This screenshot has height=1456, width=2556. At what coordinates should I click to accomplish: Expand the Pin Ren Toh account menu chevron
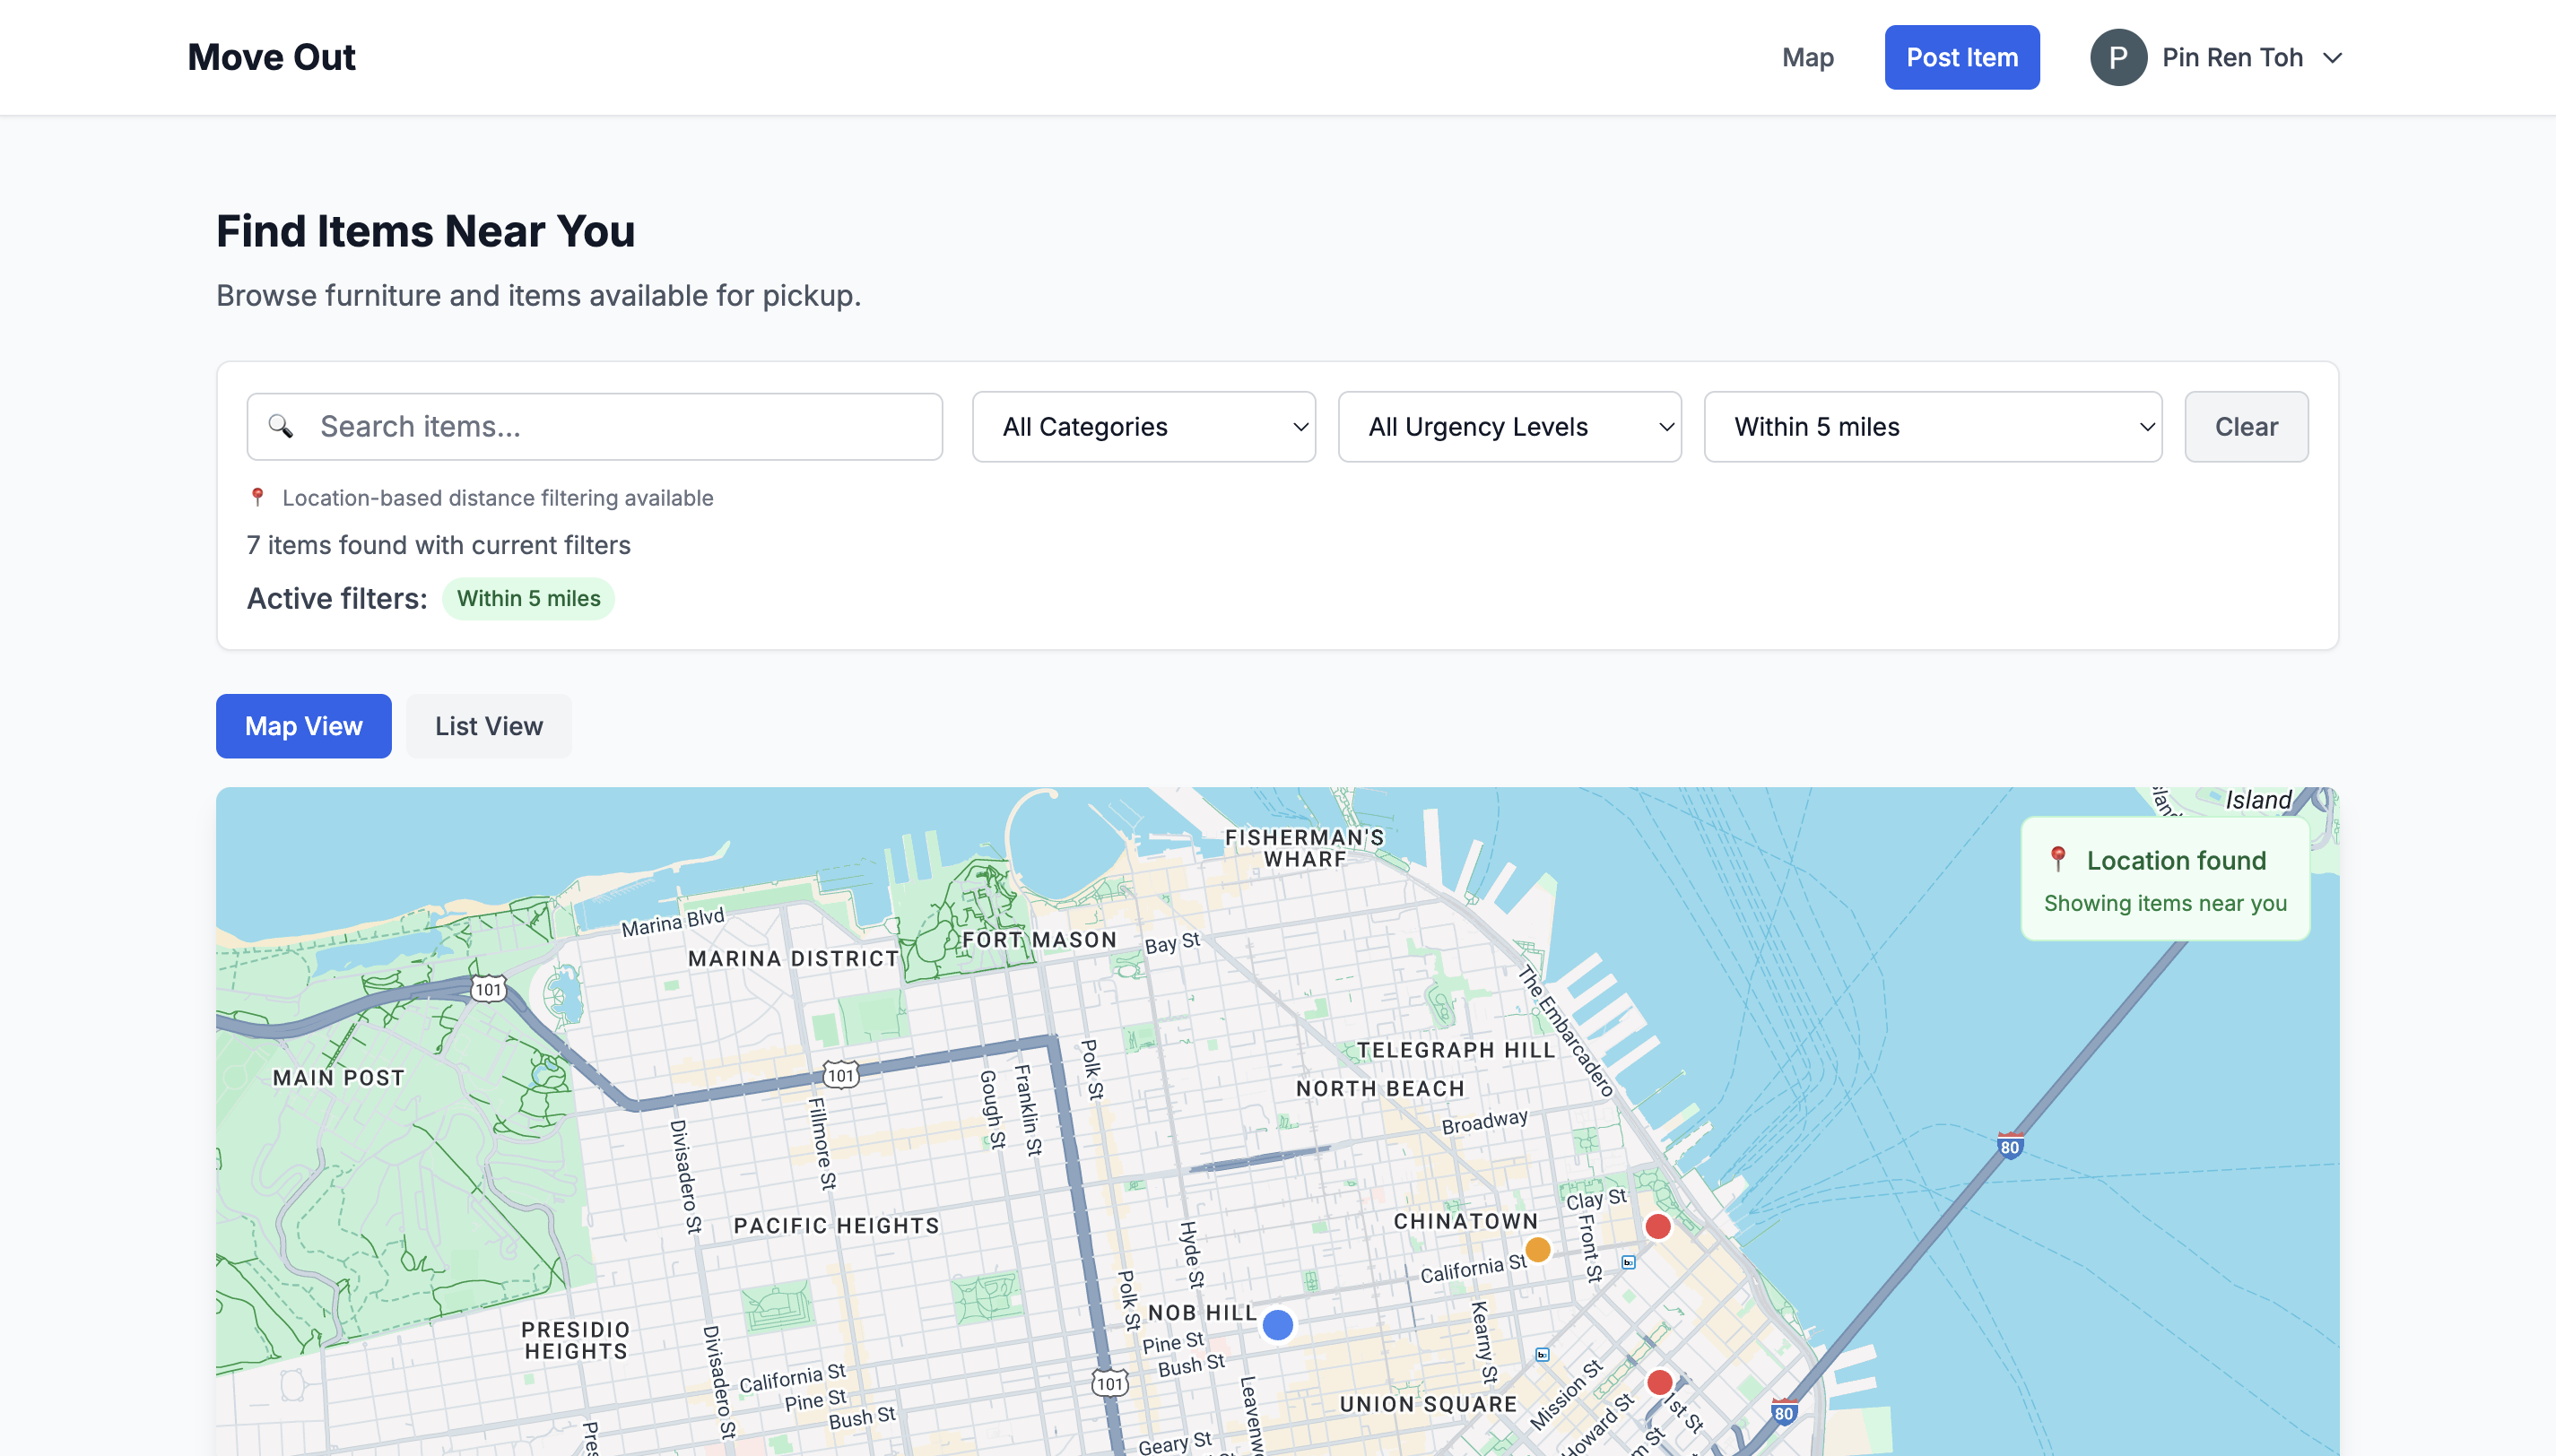pos(2332,58)
